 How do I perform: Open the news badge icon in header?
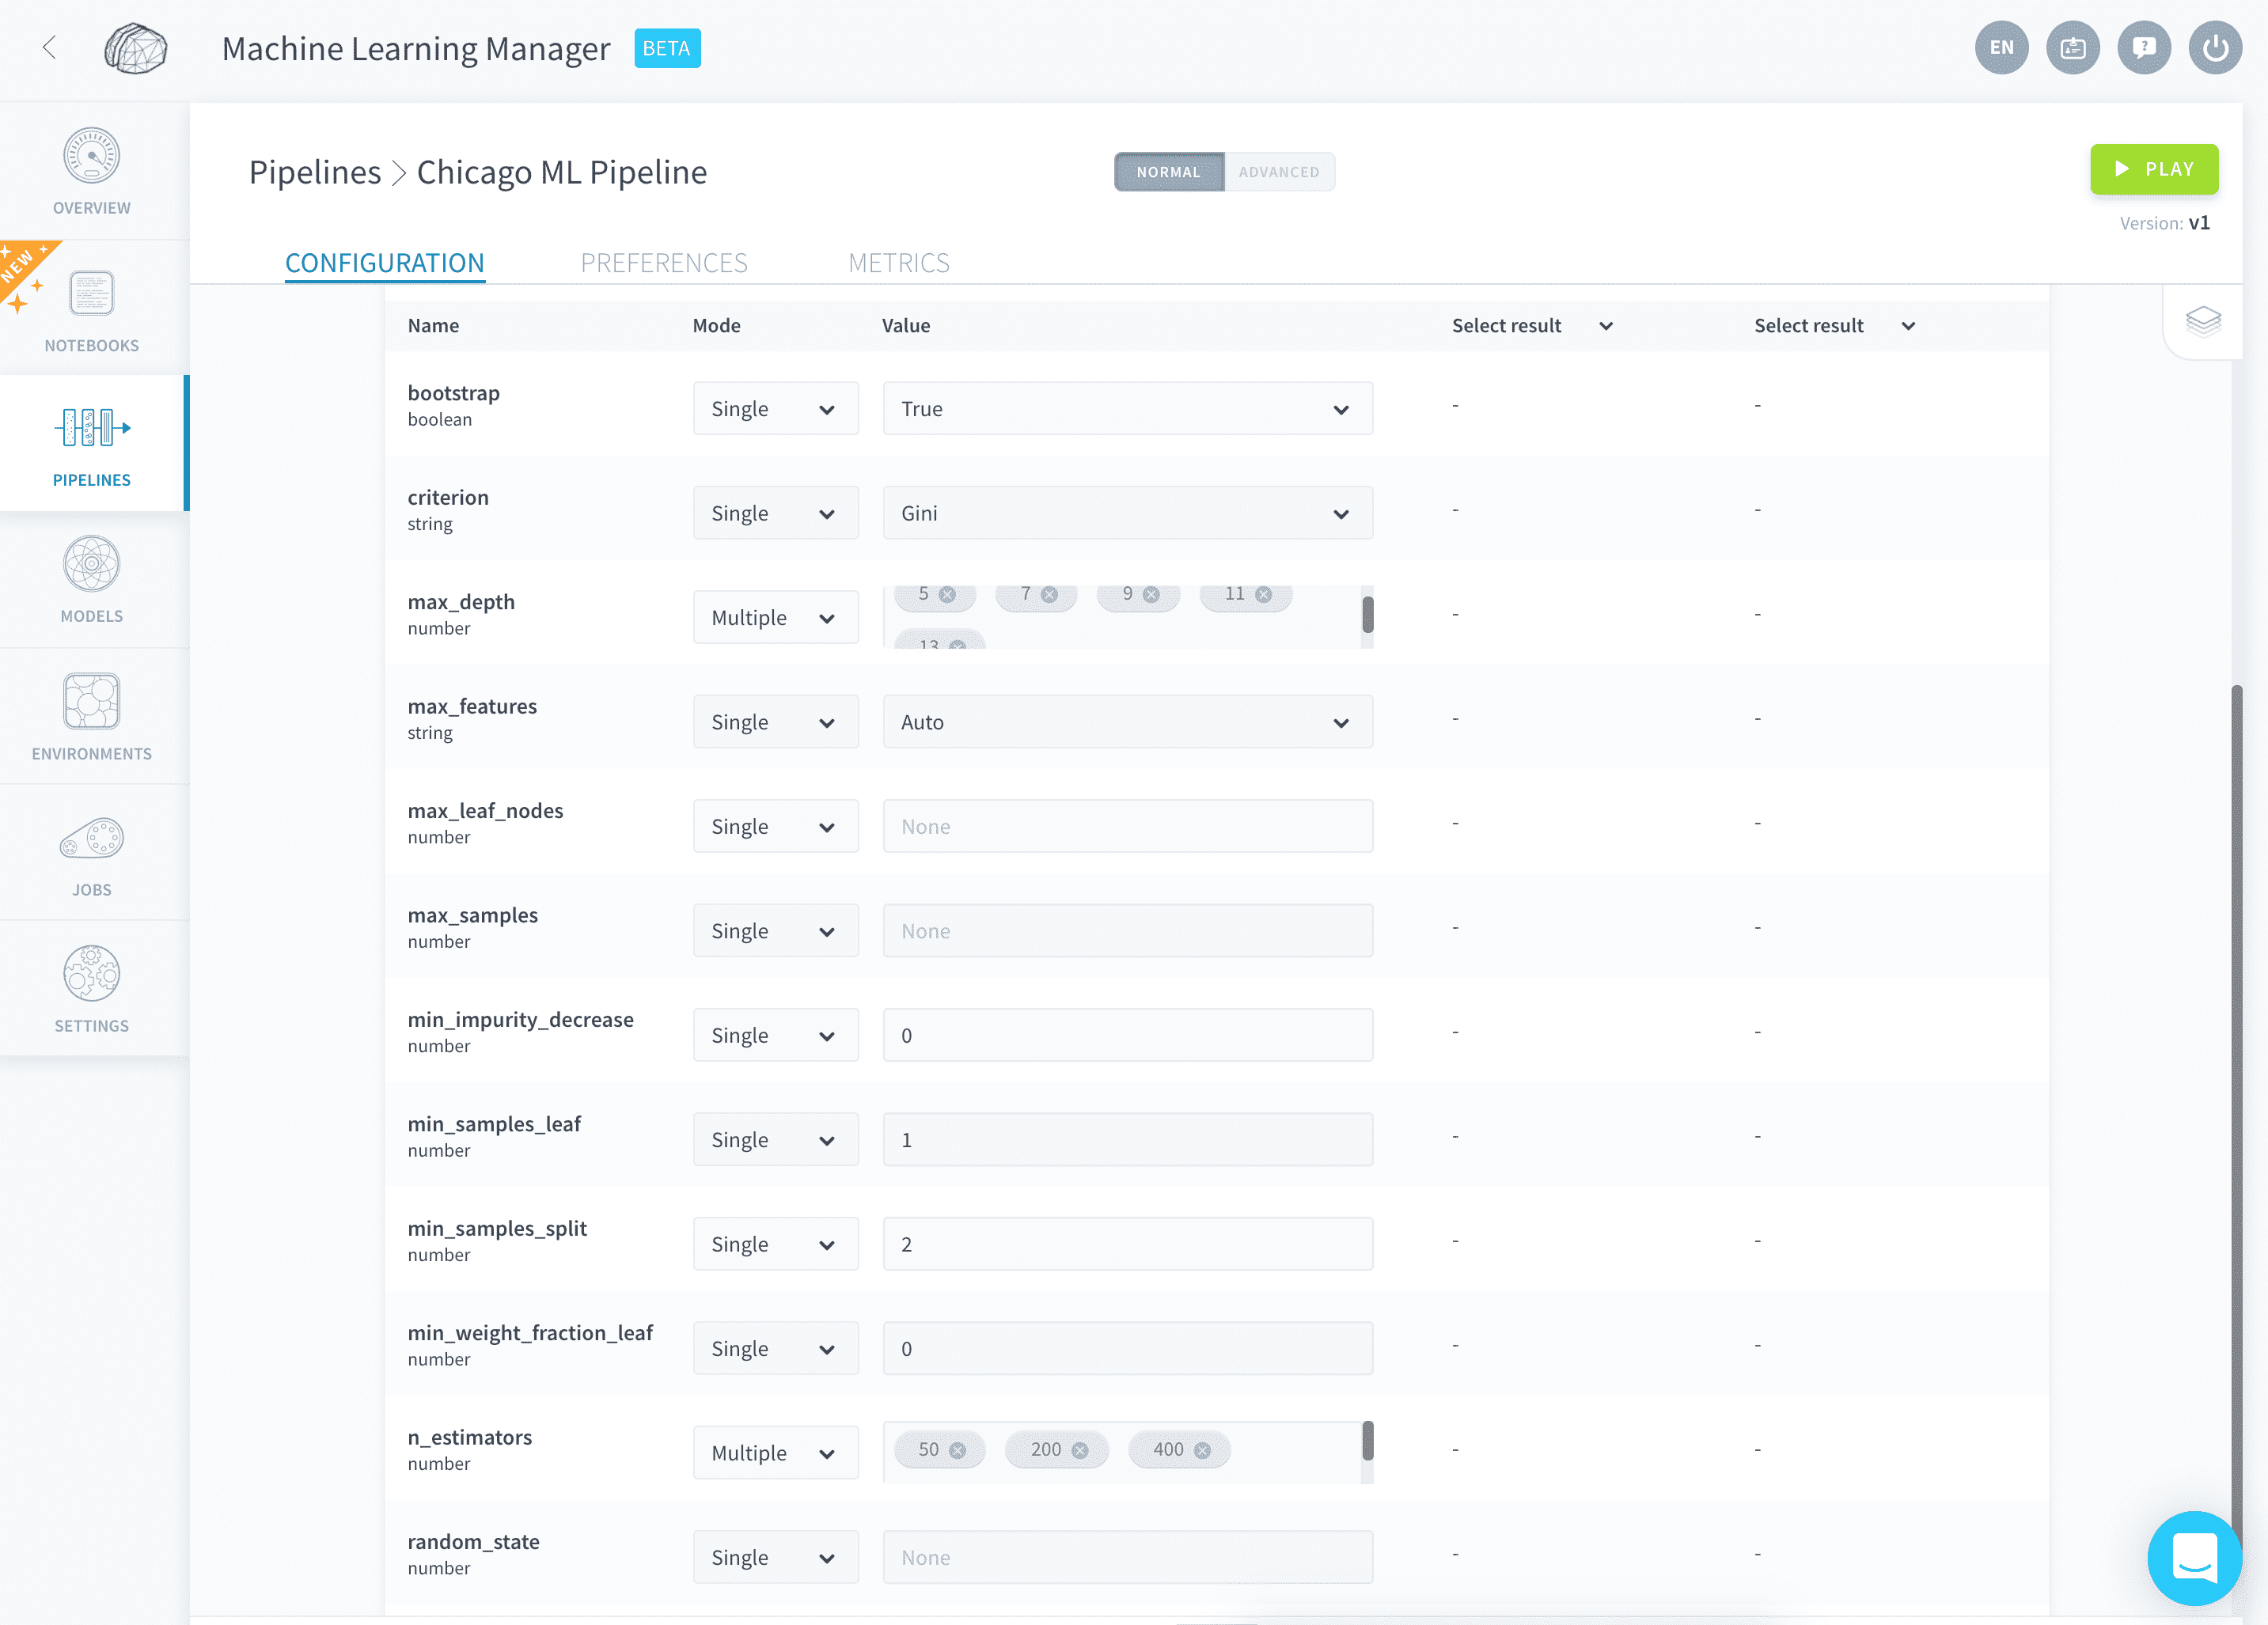pos(2072,47)
